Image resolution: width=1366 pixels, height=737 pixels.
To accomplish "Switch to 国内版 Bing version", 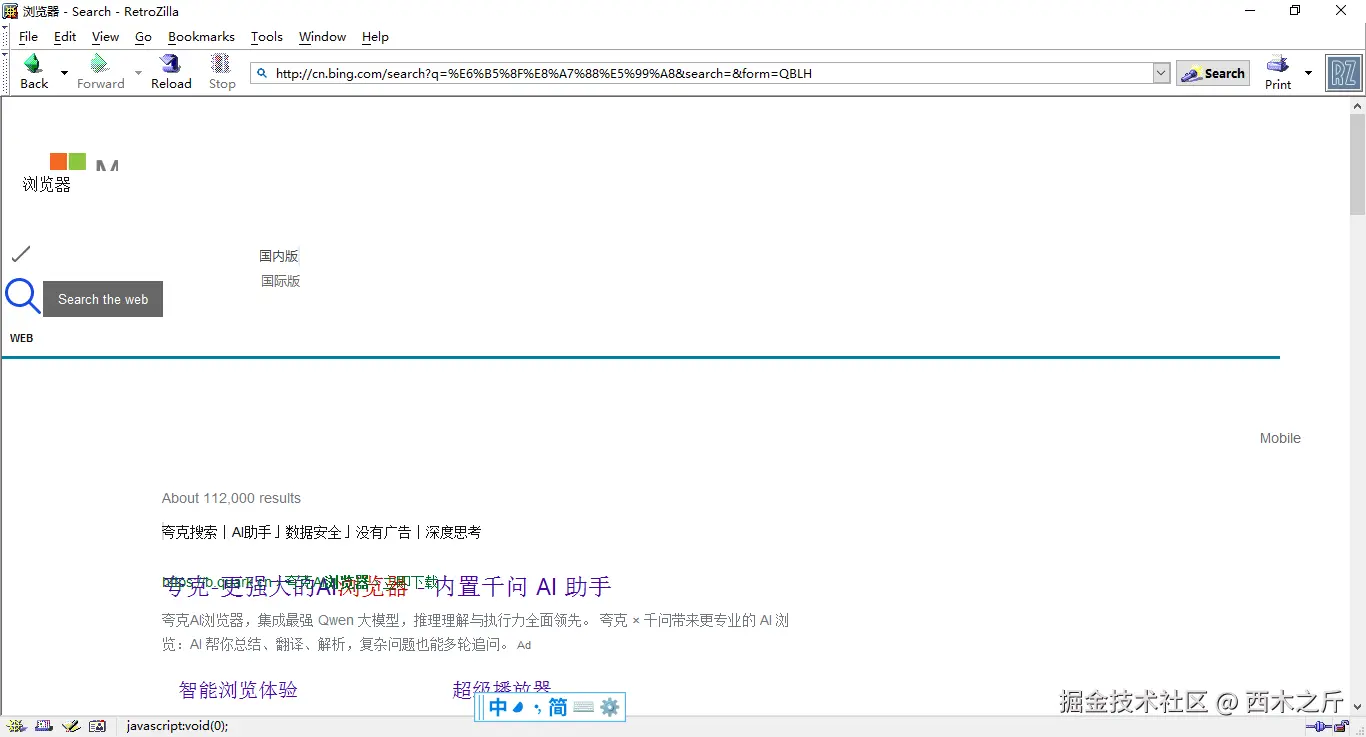I will [x=279, y=256].
